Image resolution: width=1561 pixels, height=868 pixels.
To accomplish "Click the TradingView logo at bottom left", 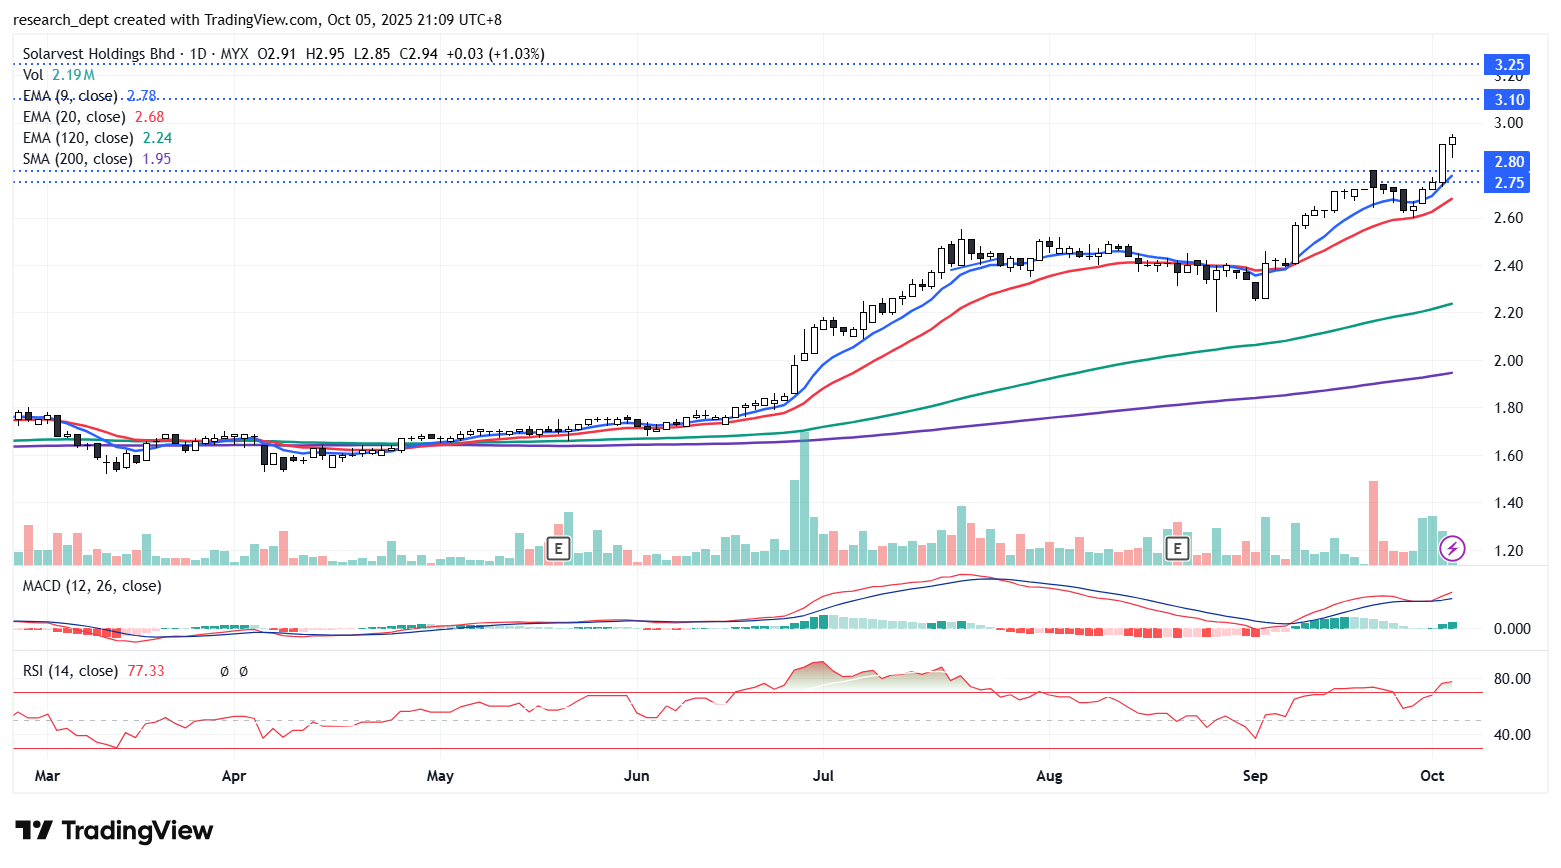I will (114, 831).
